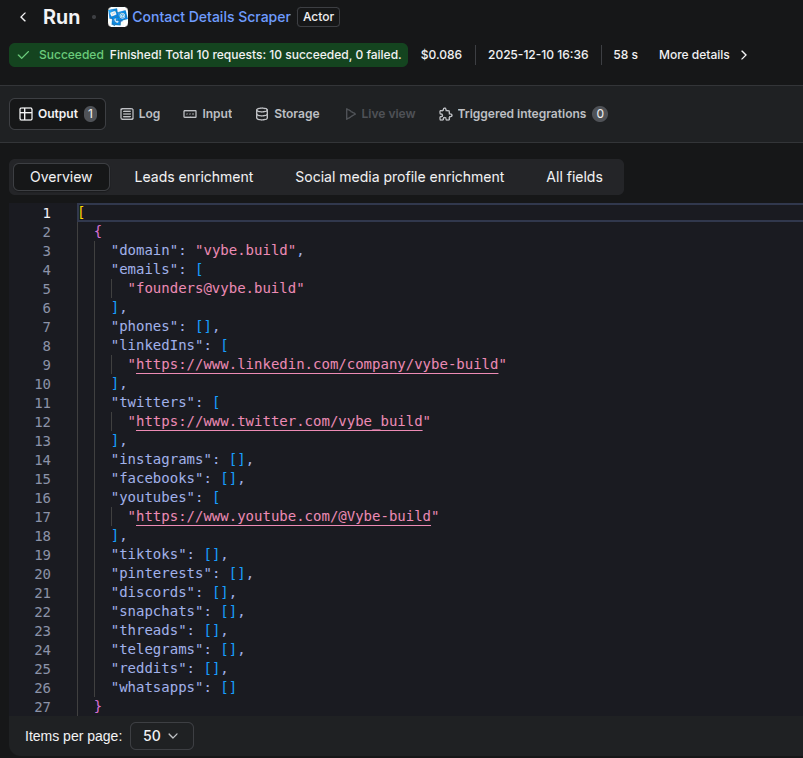Click the Live view play icon
This screenshot has height=758, width=803.
click(350, 114)
